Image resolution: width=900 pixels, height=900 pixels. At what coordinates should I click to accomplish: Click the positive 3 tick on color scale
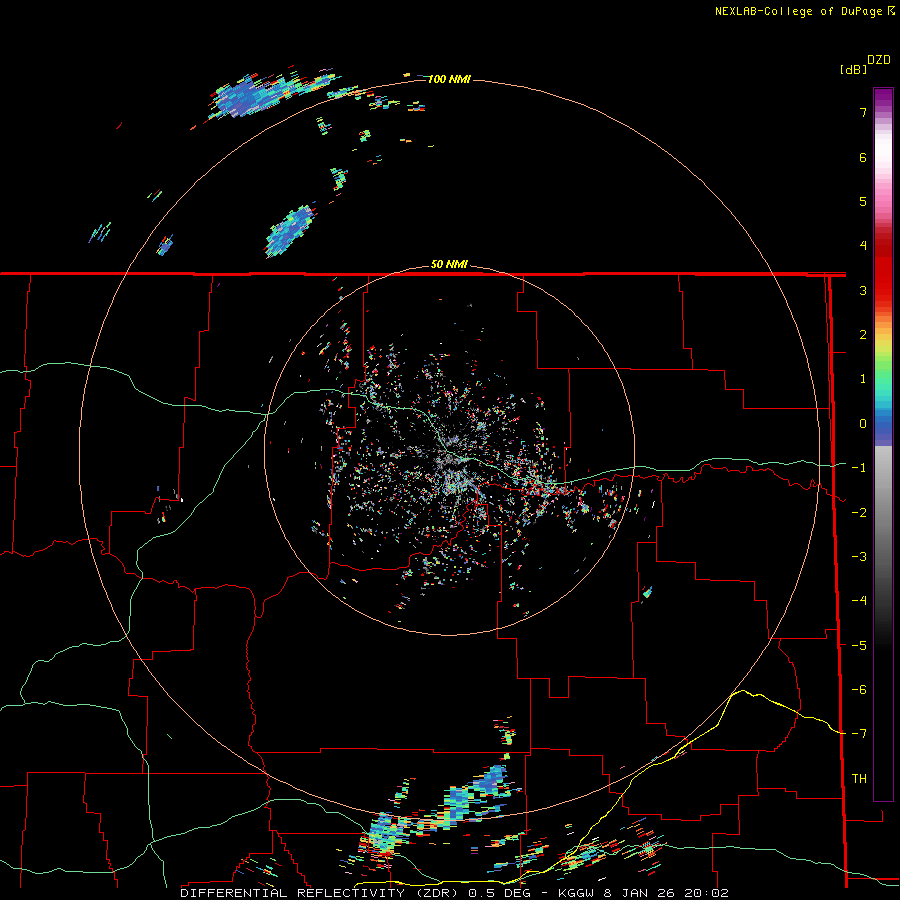click(x=863, y=290)
